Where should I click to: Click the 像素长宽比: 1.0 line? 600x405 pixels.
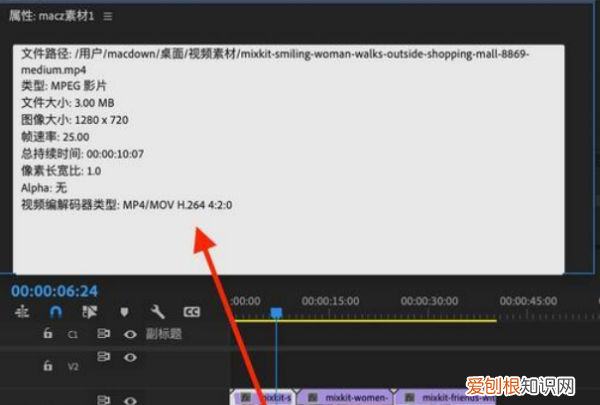tap(61, 171)
